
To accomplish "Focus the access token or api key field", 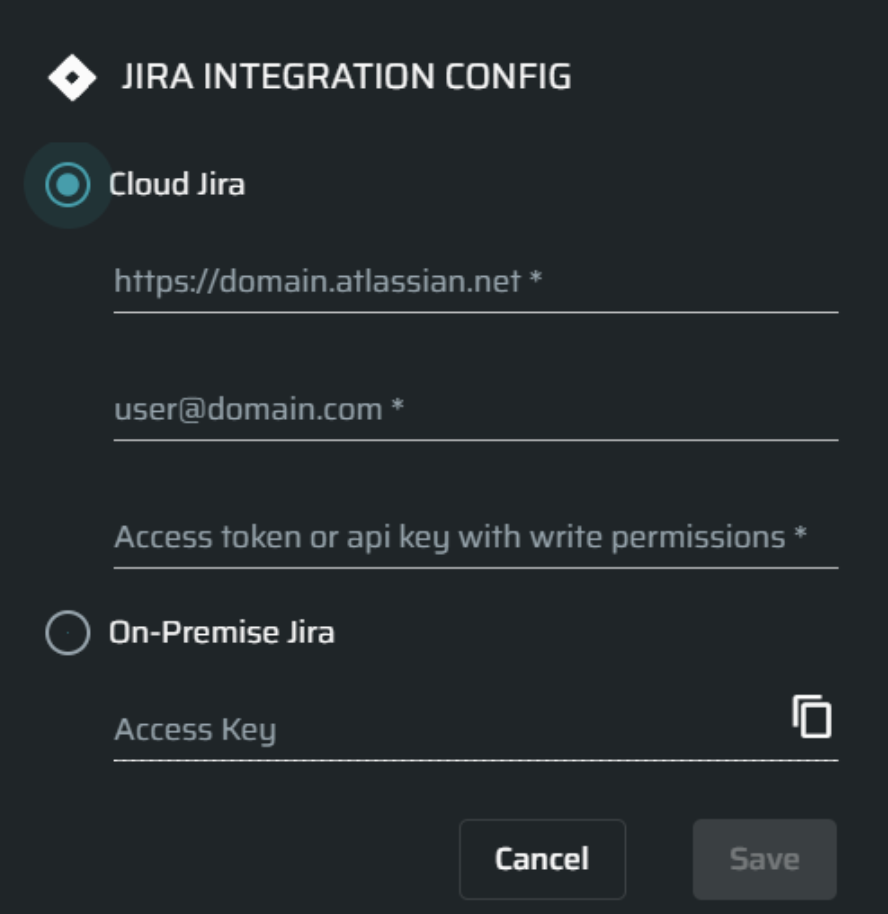I will coord(476,538).
